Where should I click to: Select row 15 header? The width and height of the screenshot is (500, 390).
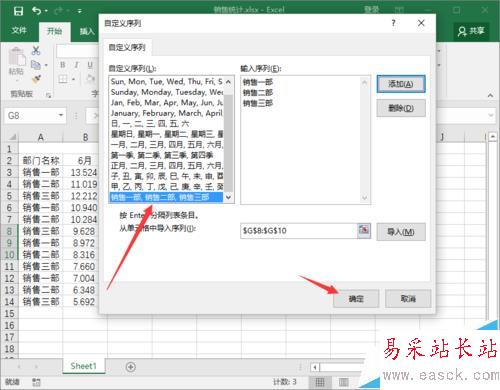[10, 314]
